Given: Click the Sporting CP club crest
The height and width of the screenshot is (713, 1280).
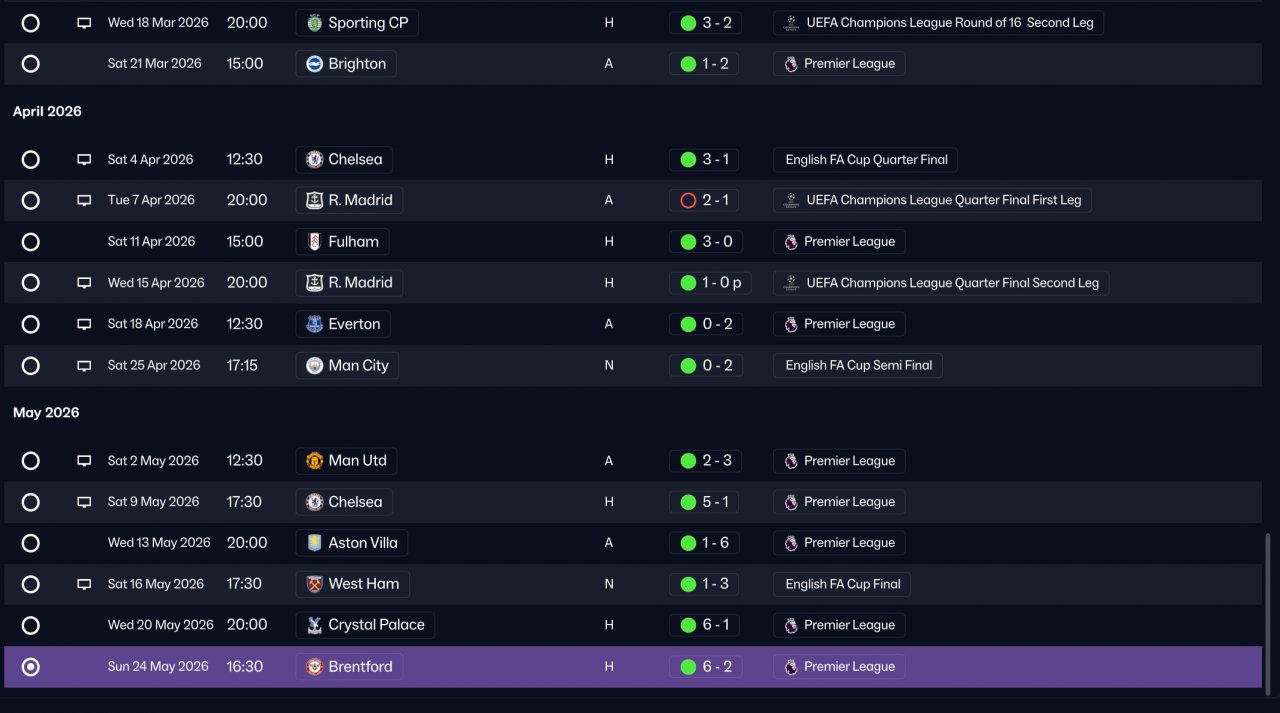Looking at the screenshot, I should point(314,22).
